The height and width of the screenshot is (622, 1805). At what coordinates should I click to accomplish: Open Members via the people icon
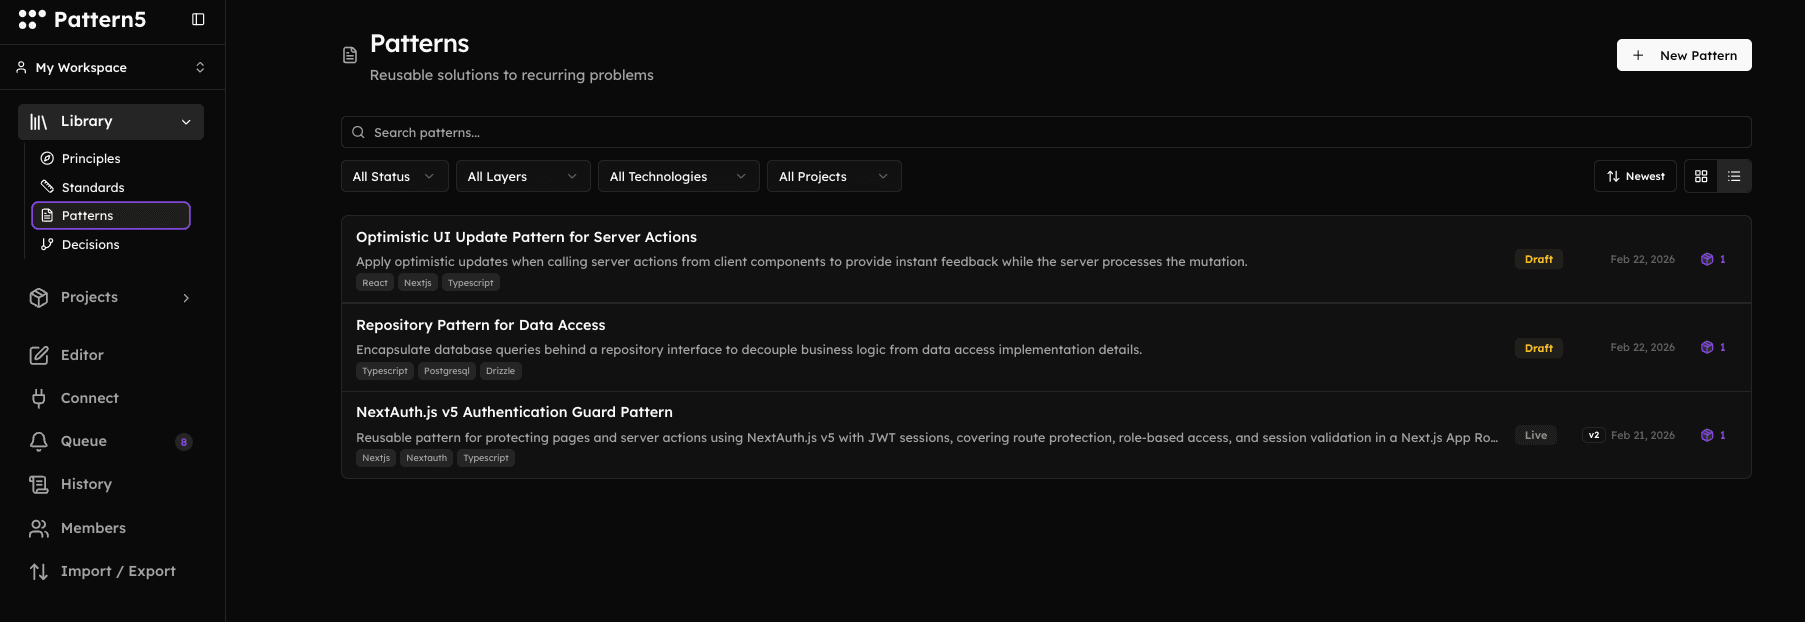39,528
